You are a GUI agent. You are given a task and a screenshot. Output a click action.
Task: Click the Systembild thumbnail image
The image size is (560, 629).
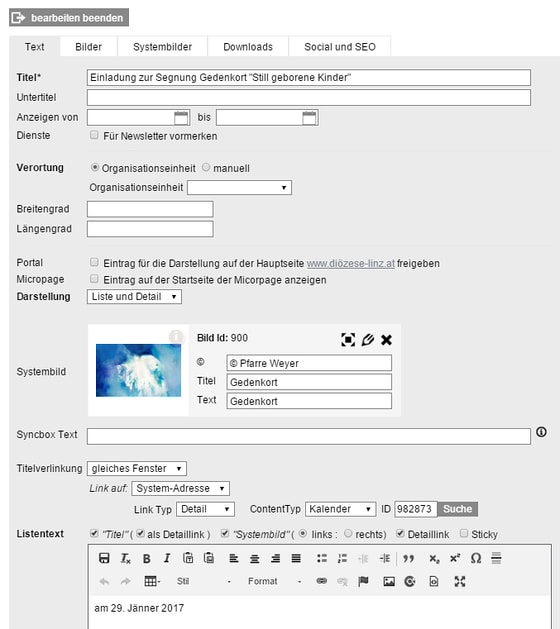tap(138, 370)
